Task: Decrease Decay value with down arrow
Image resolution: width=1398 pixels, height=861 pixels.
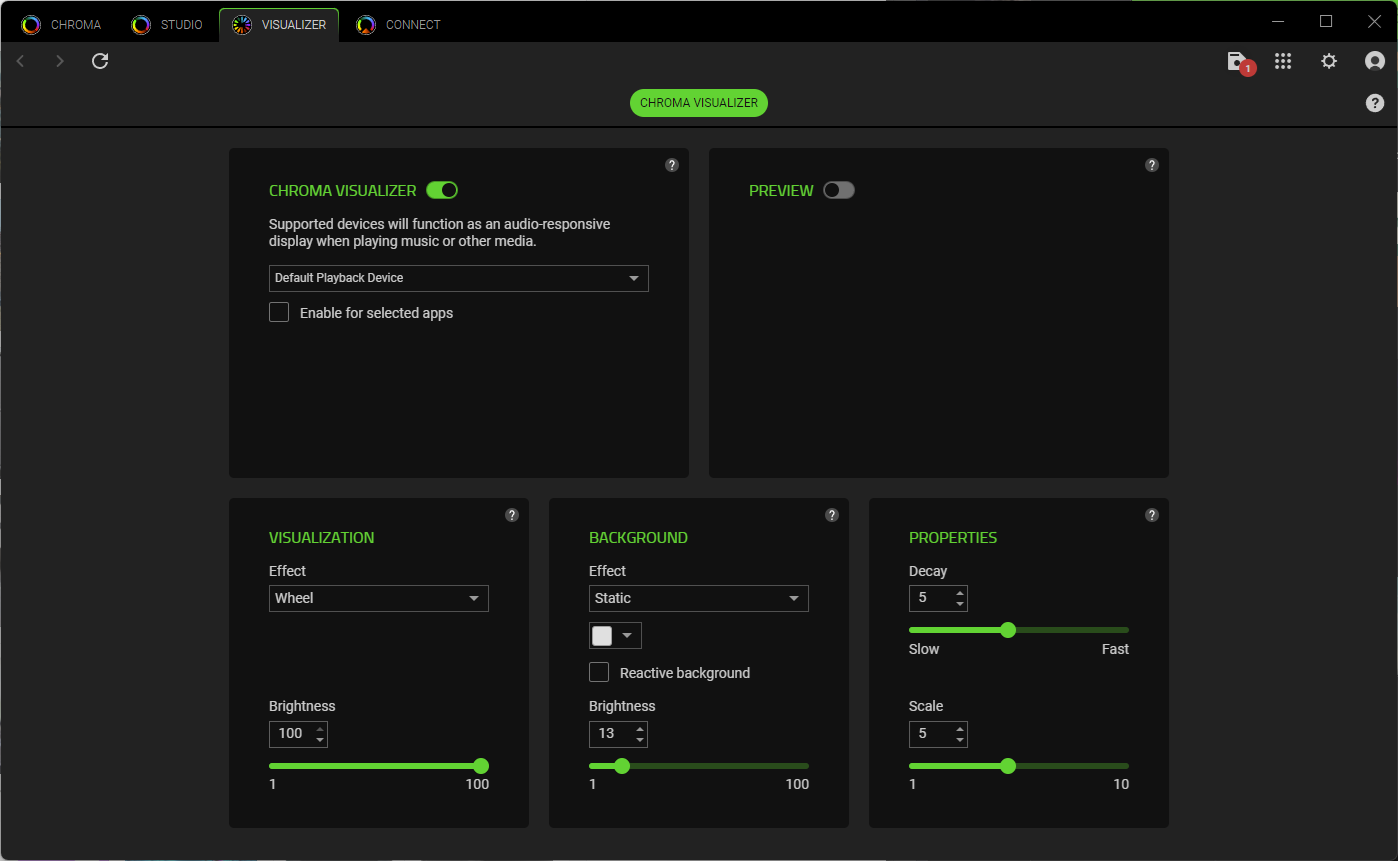Action: pos(960,604)
